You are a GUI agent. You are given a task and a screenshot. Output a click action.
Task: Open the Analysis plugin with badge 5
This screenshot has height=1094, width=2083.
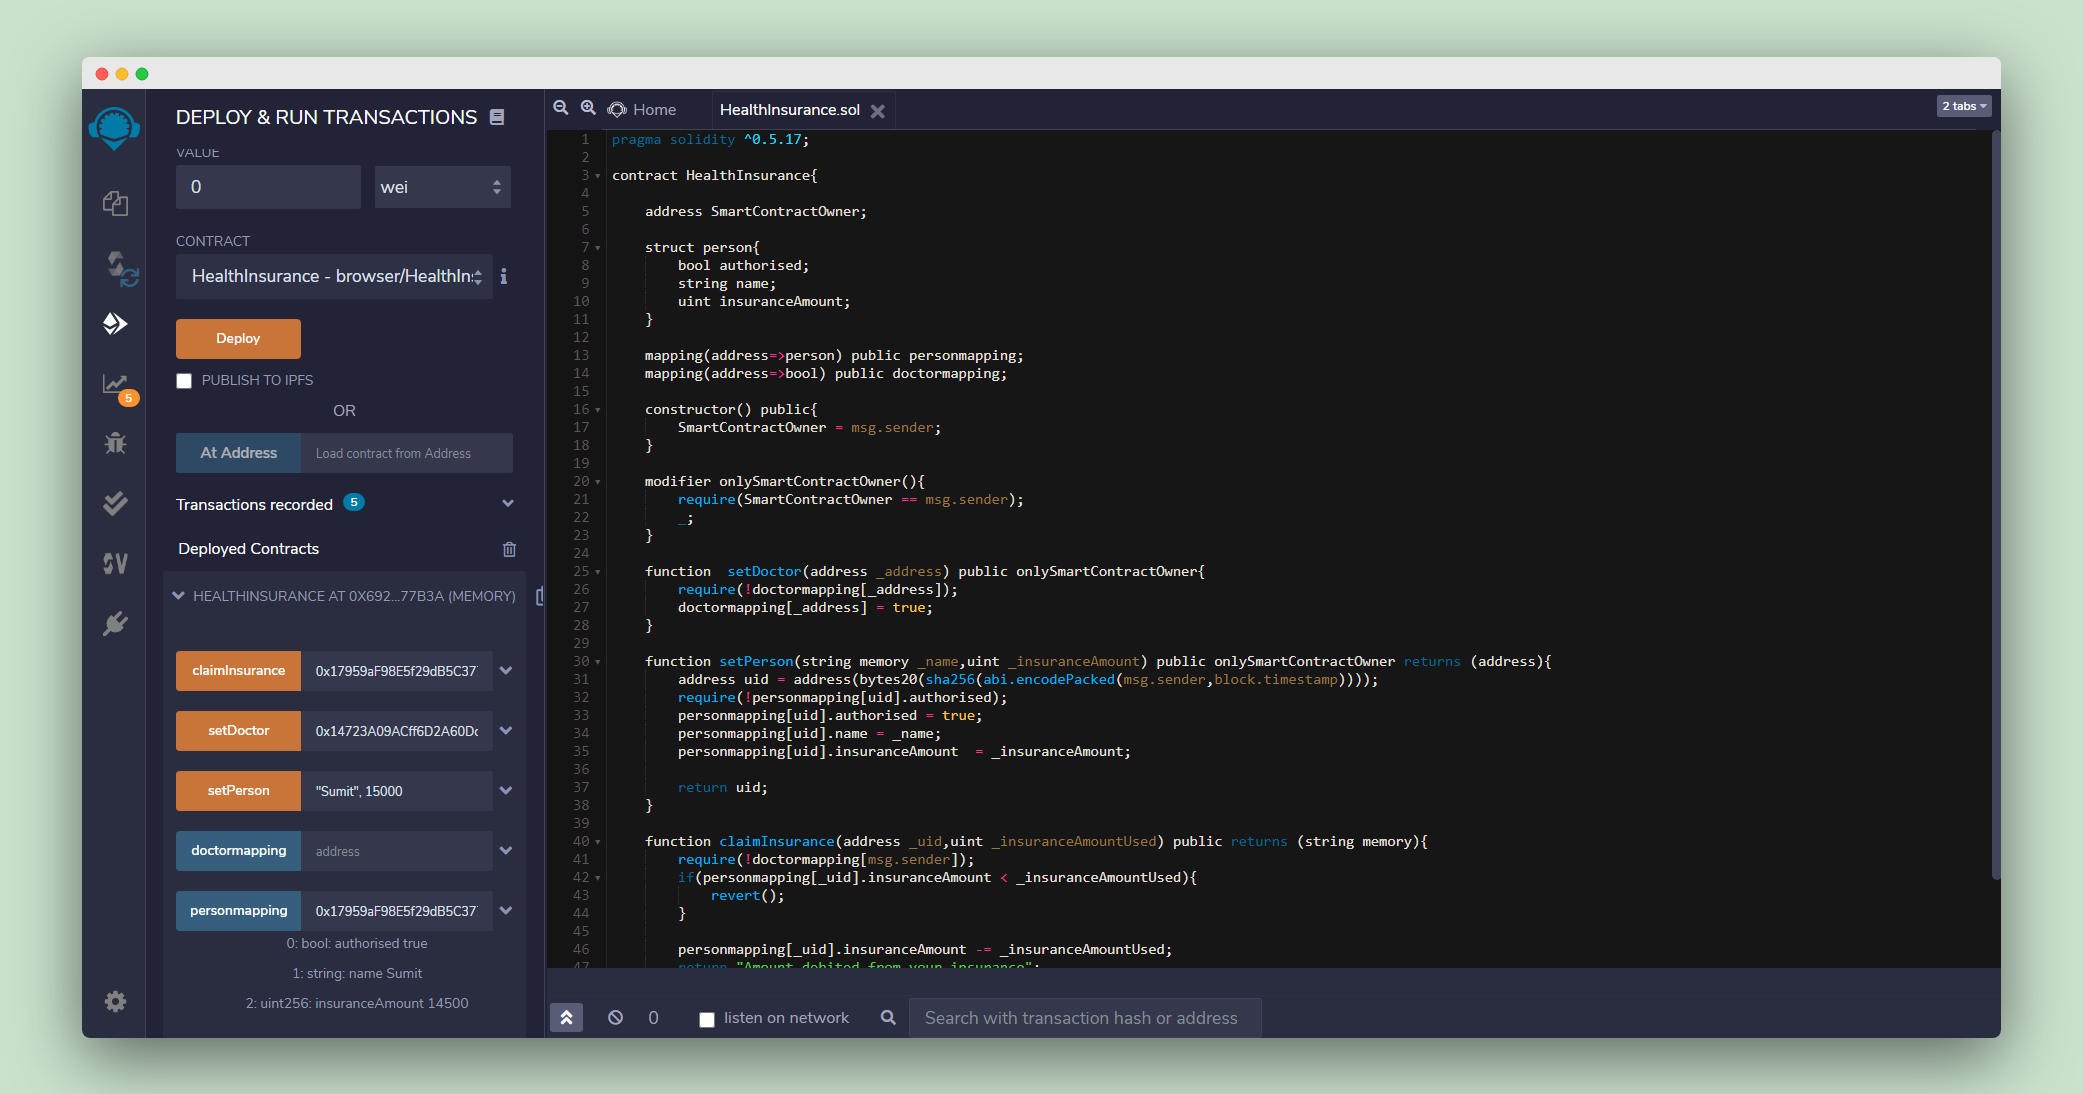coord(116,385)
